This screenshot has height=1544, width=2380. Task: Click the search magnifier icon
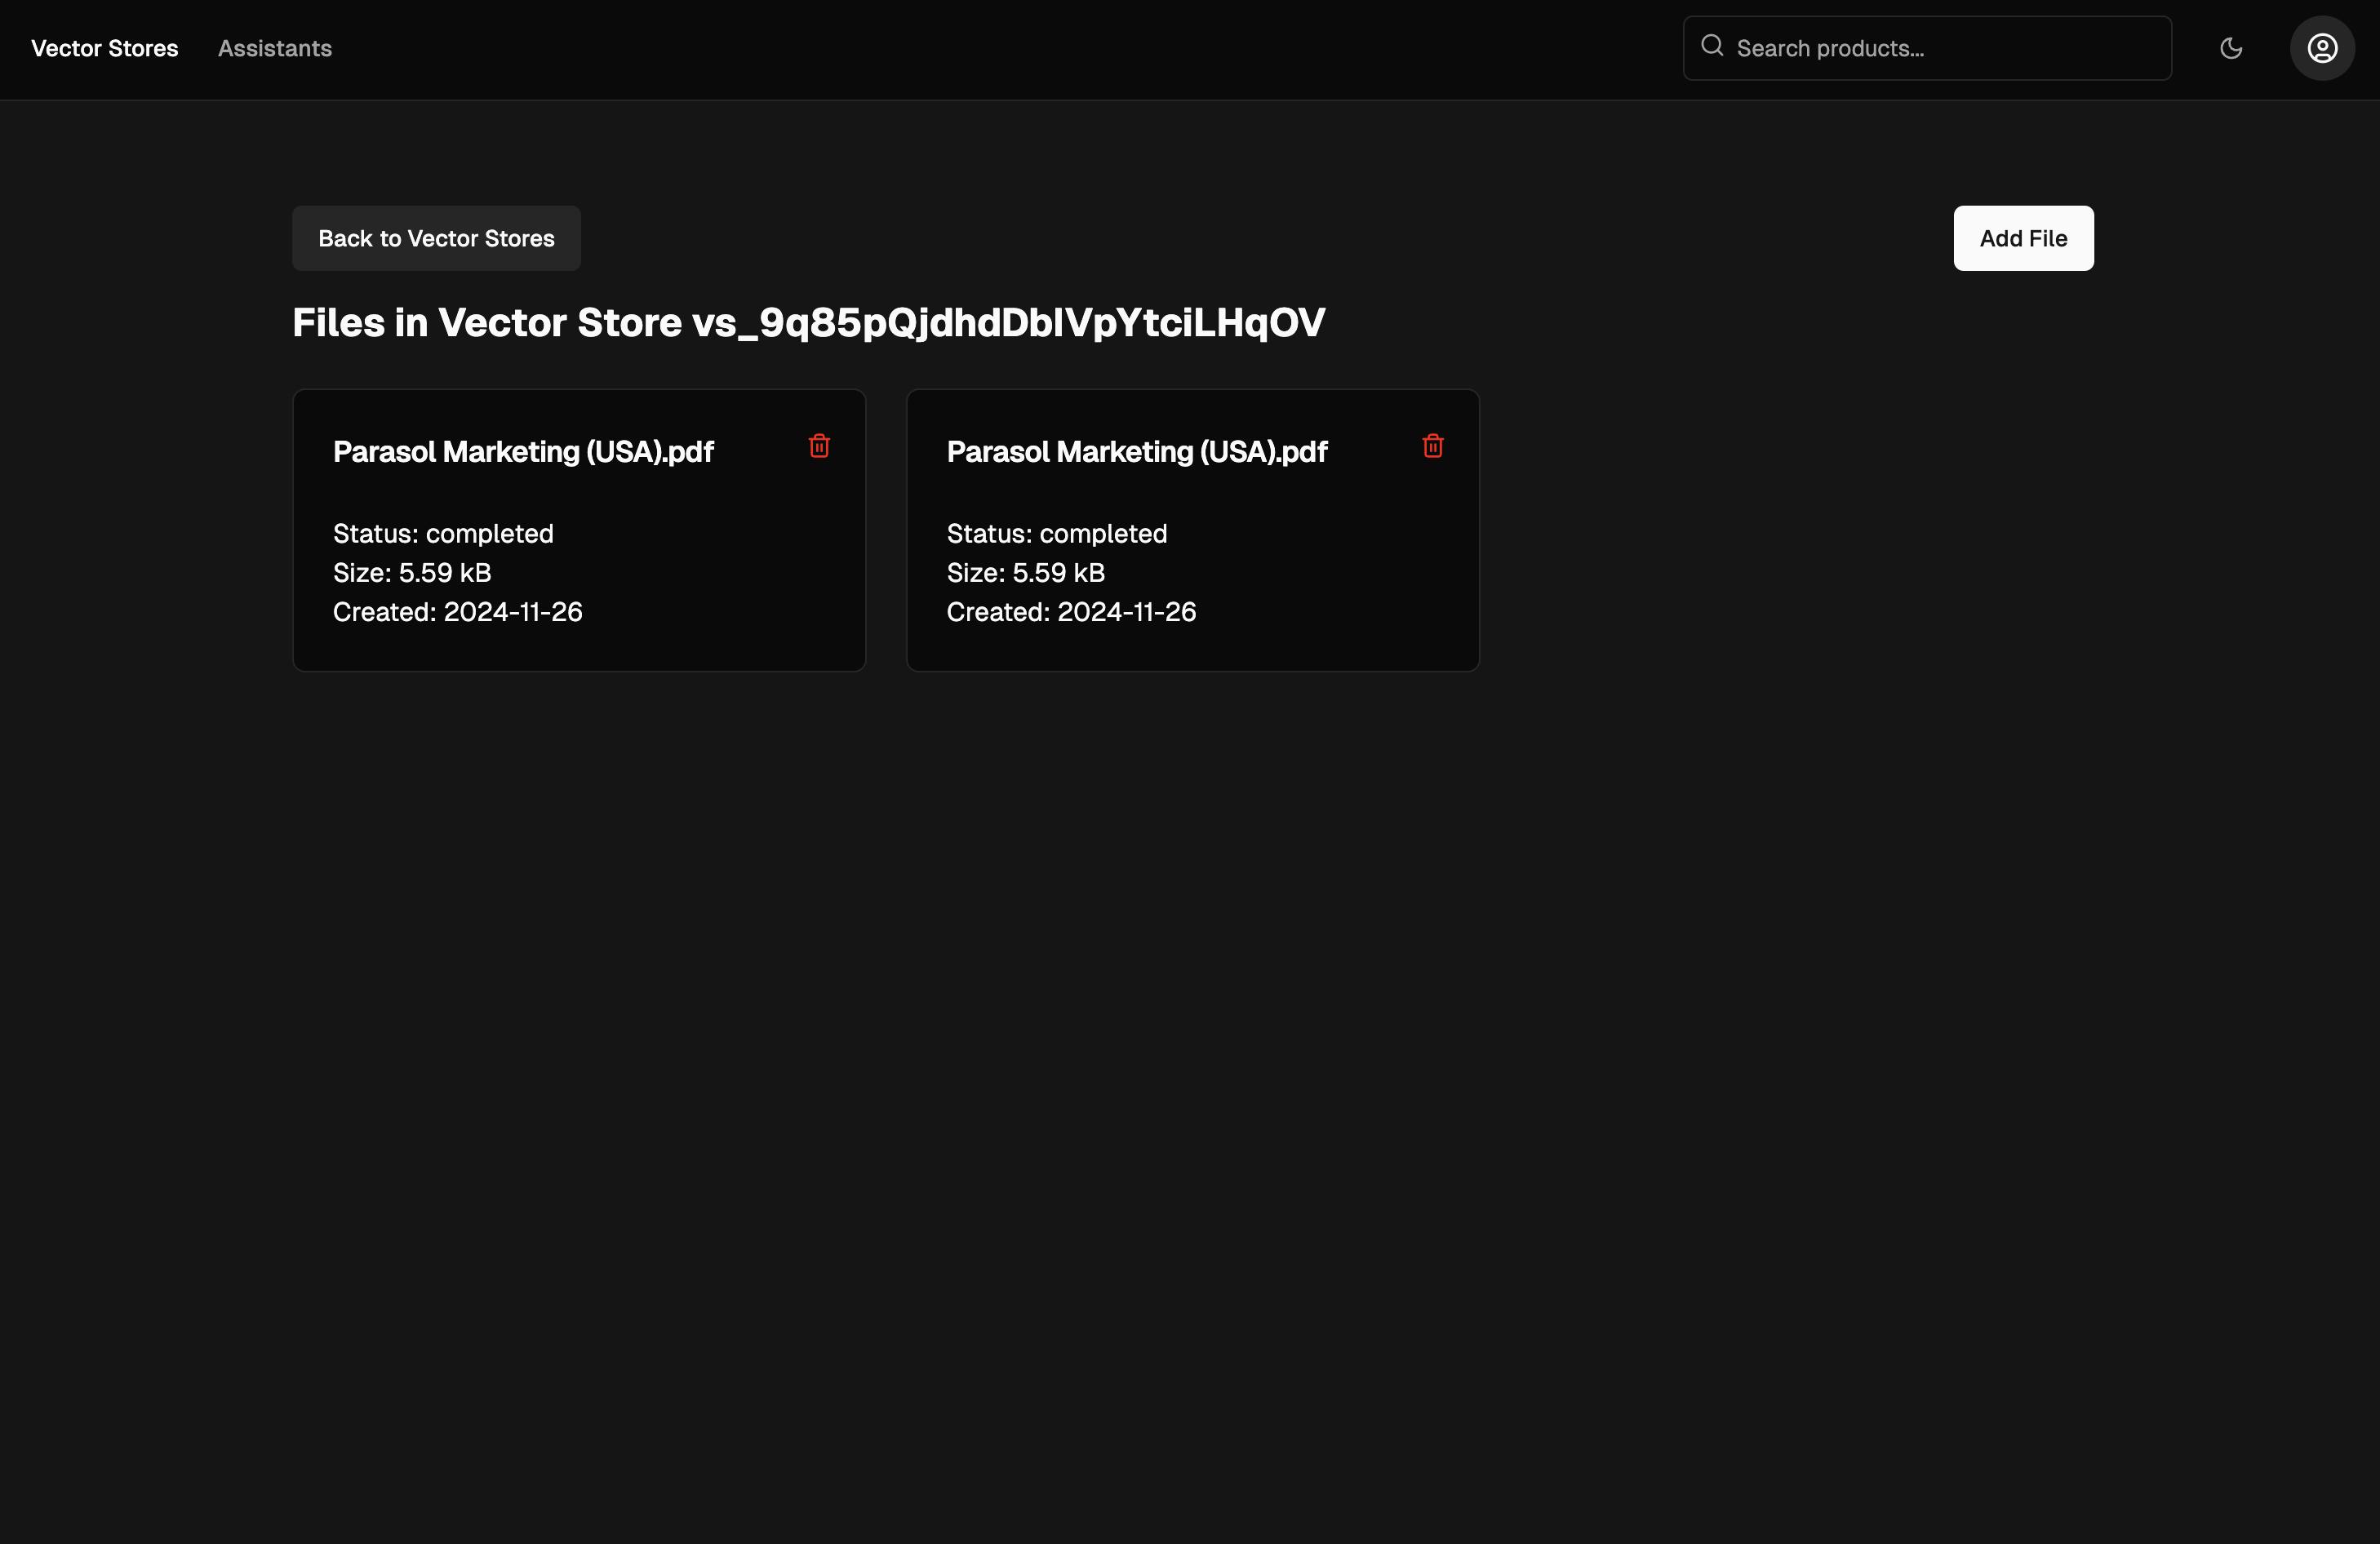pos(1712,45)
